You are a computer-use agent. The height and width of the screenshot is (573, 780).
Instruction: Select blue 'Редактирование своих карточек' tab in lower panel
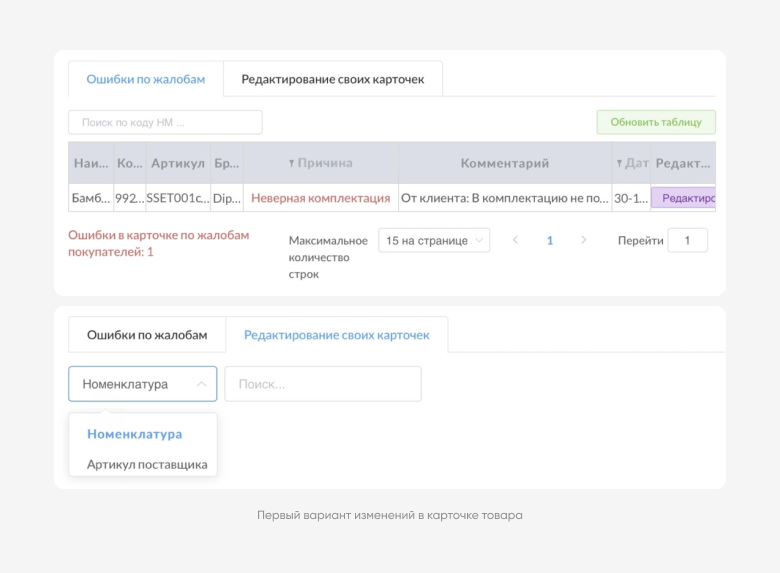[x=337, y=335]
